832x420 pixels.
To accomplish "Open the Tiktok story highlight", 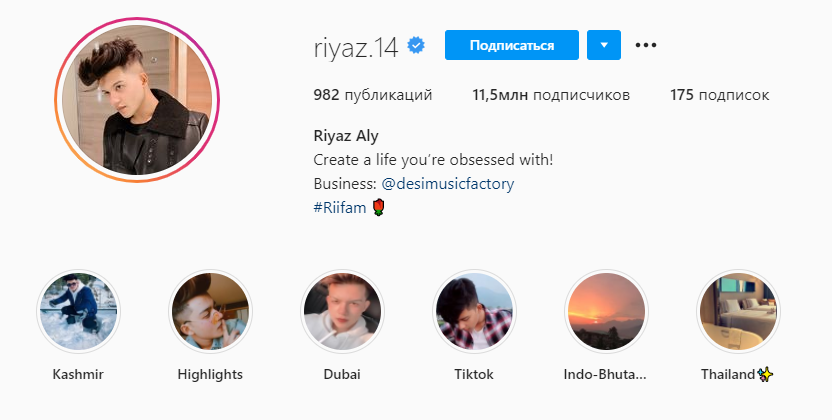I will pyautogui.click(x=474, y=311).
